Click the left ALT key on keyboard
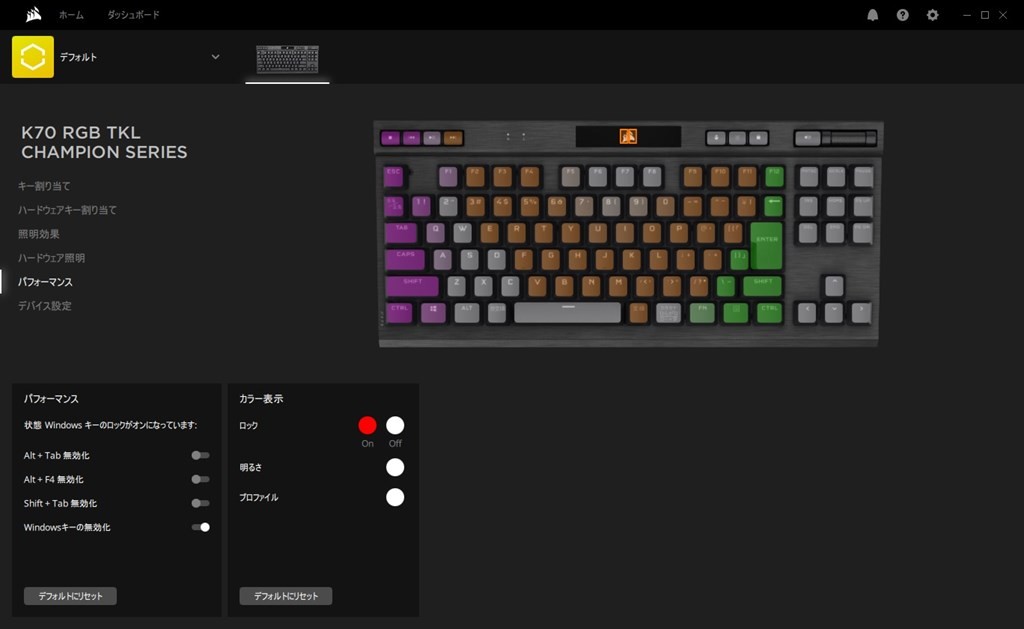 466,312
